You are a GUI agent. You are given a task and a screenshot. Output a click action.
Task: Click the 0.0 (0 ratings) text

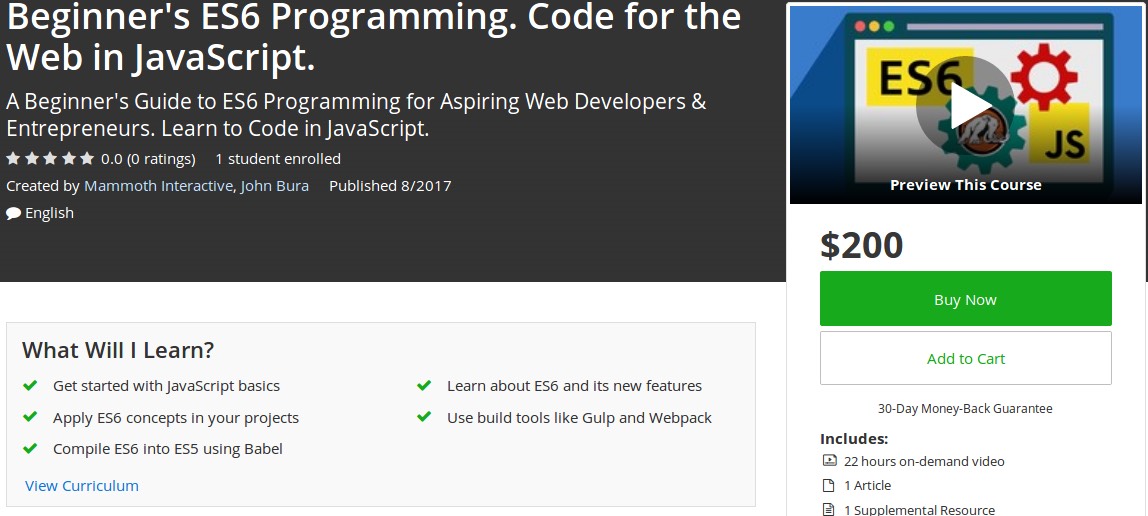click(148, 159)
